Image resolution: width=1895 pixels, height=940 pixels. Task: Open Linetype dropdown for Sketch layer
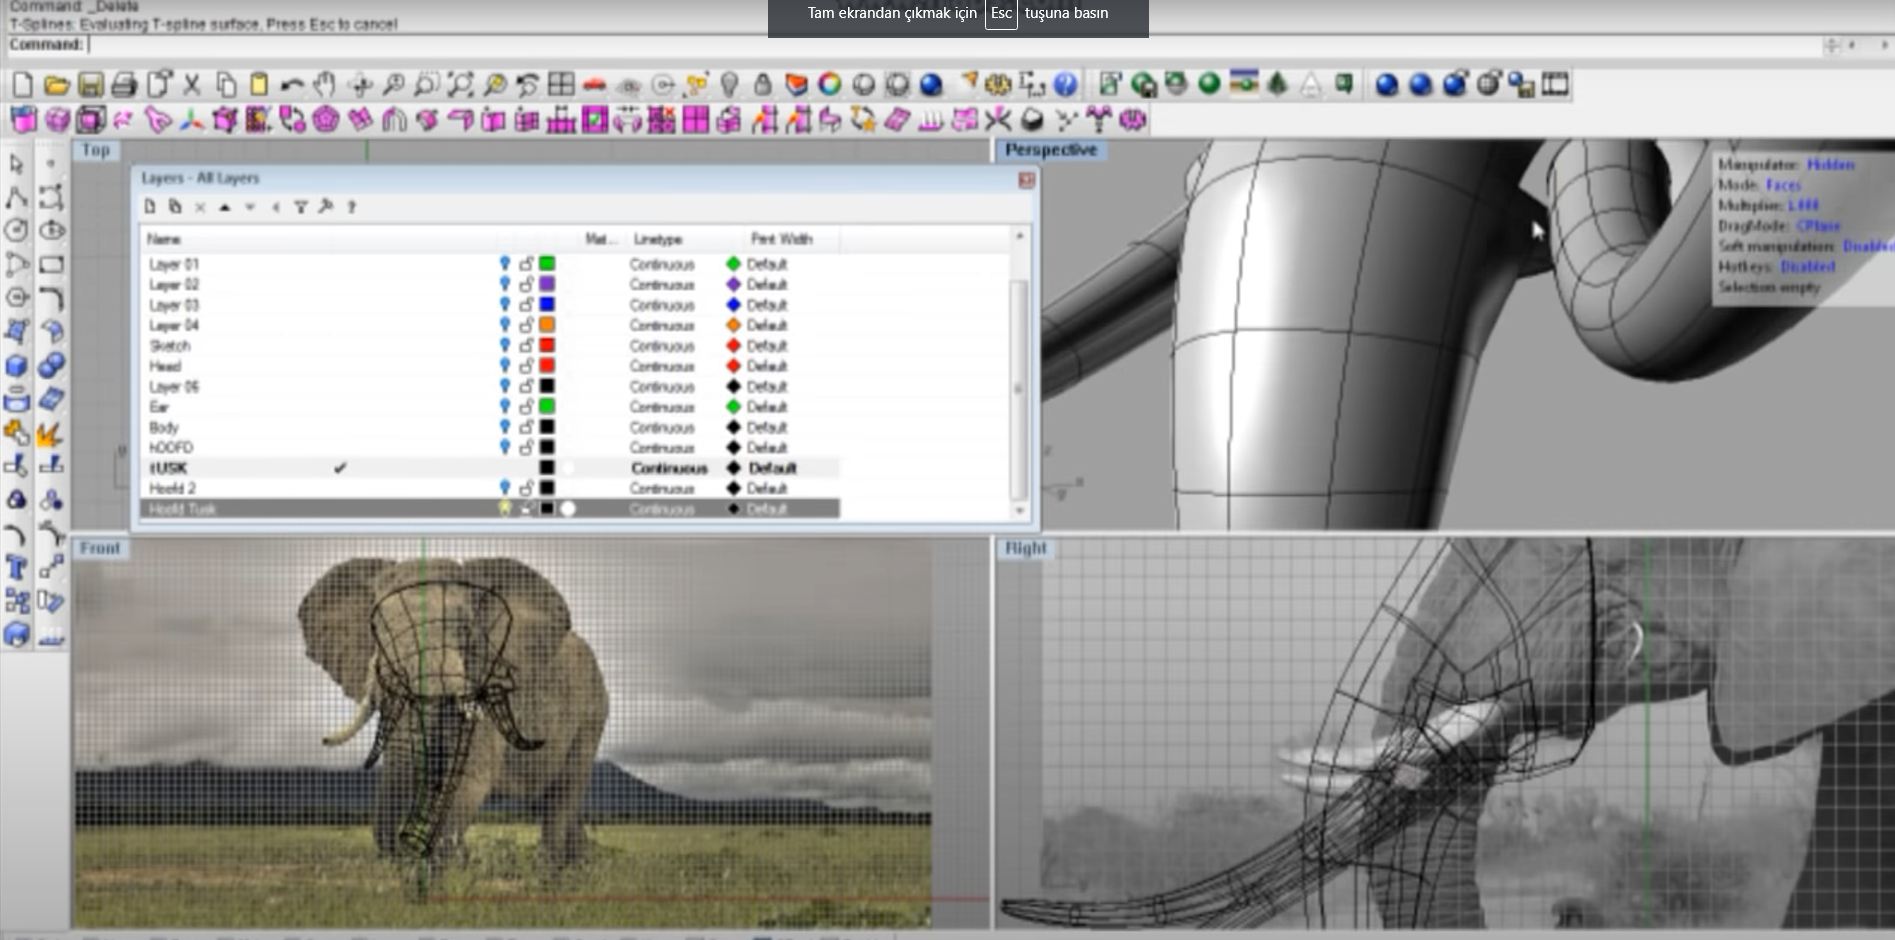(661, 346)
